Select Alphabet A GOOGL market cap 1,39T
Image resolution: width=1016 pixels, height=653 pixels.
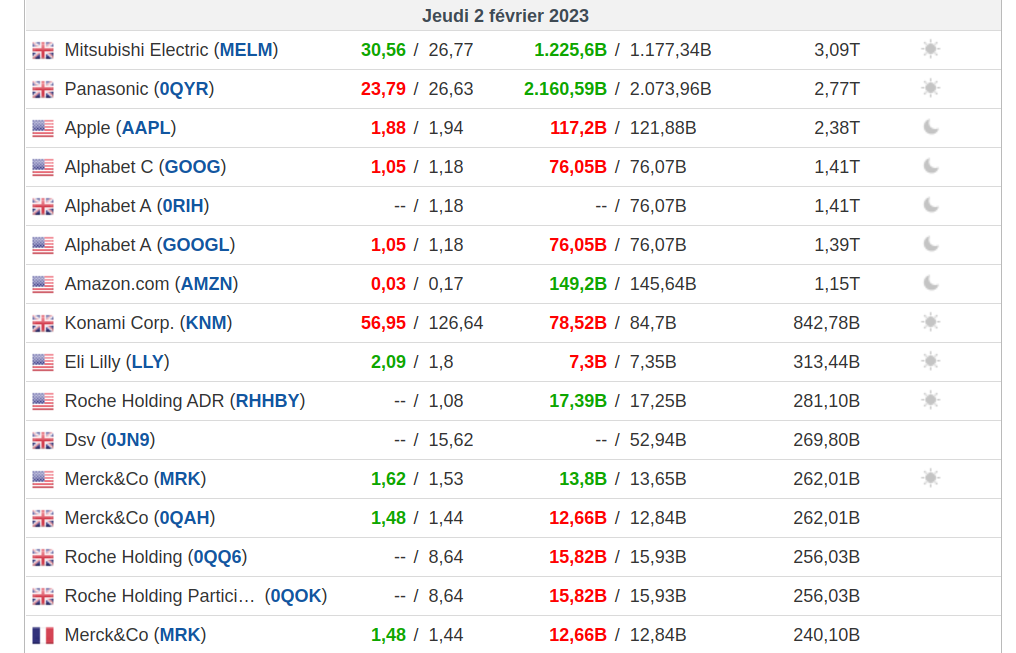[x=837, y=245]
